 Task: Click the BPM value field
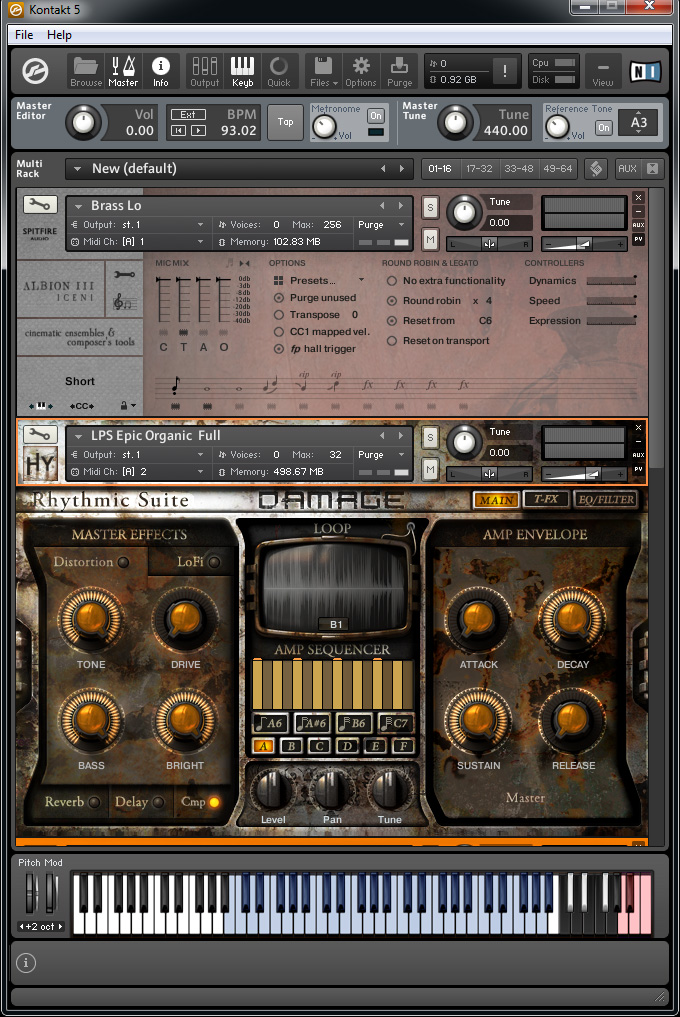[x=238, y=130]
